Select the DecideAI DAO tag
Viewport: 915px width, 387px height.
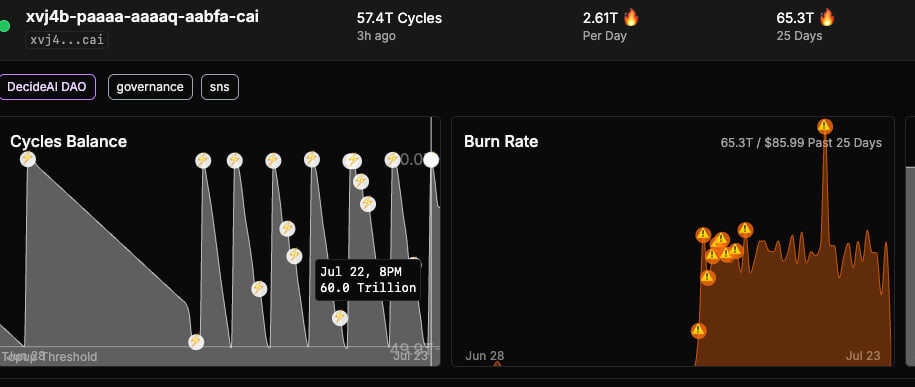(x=47, y=87)
